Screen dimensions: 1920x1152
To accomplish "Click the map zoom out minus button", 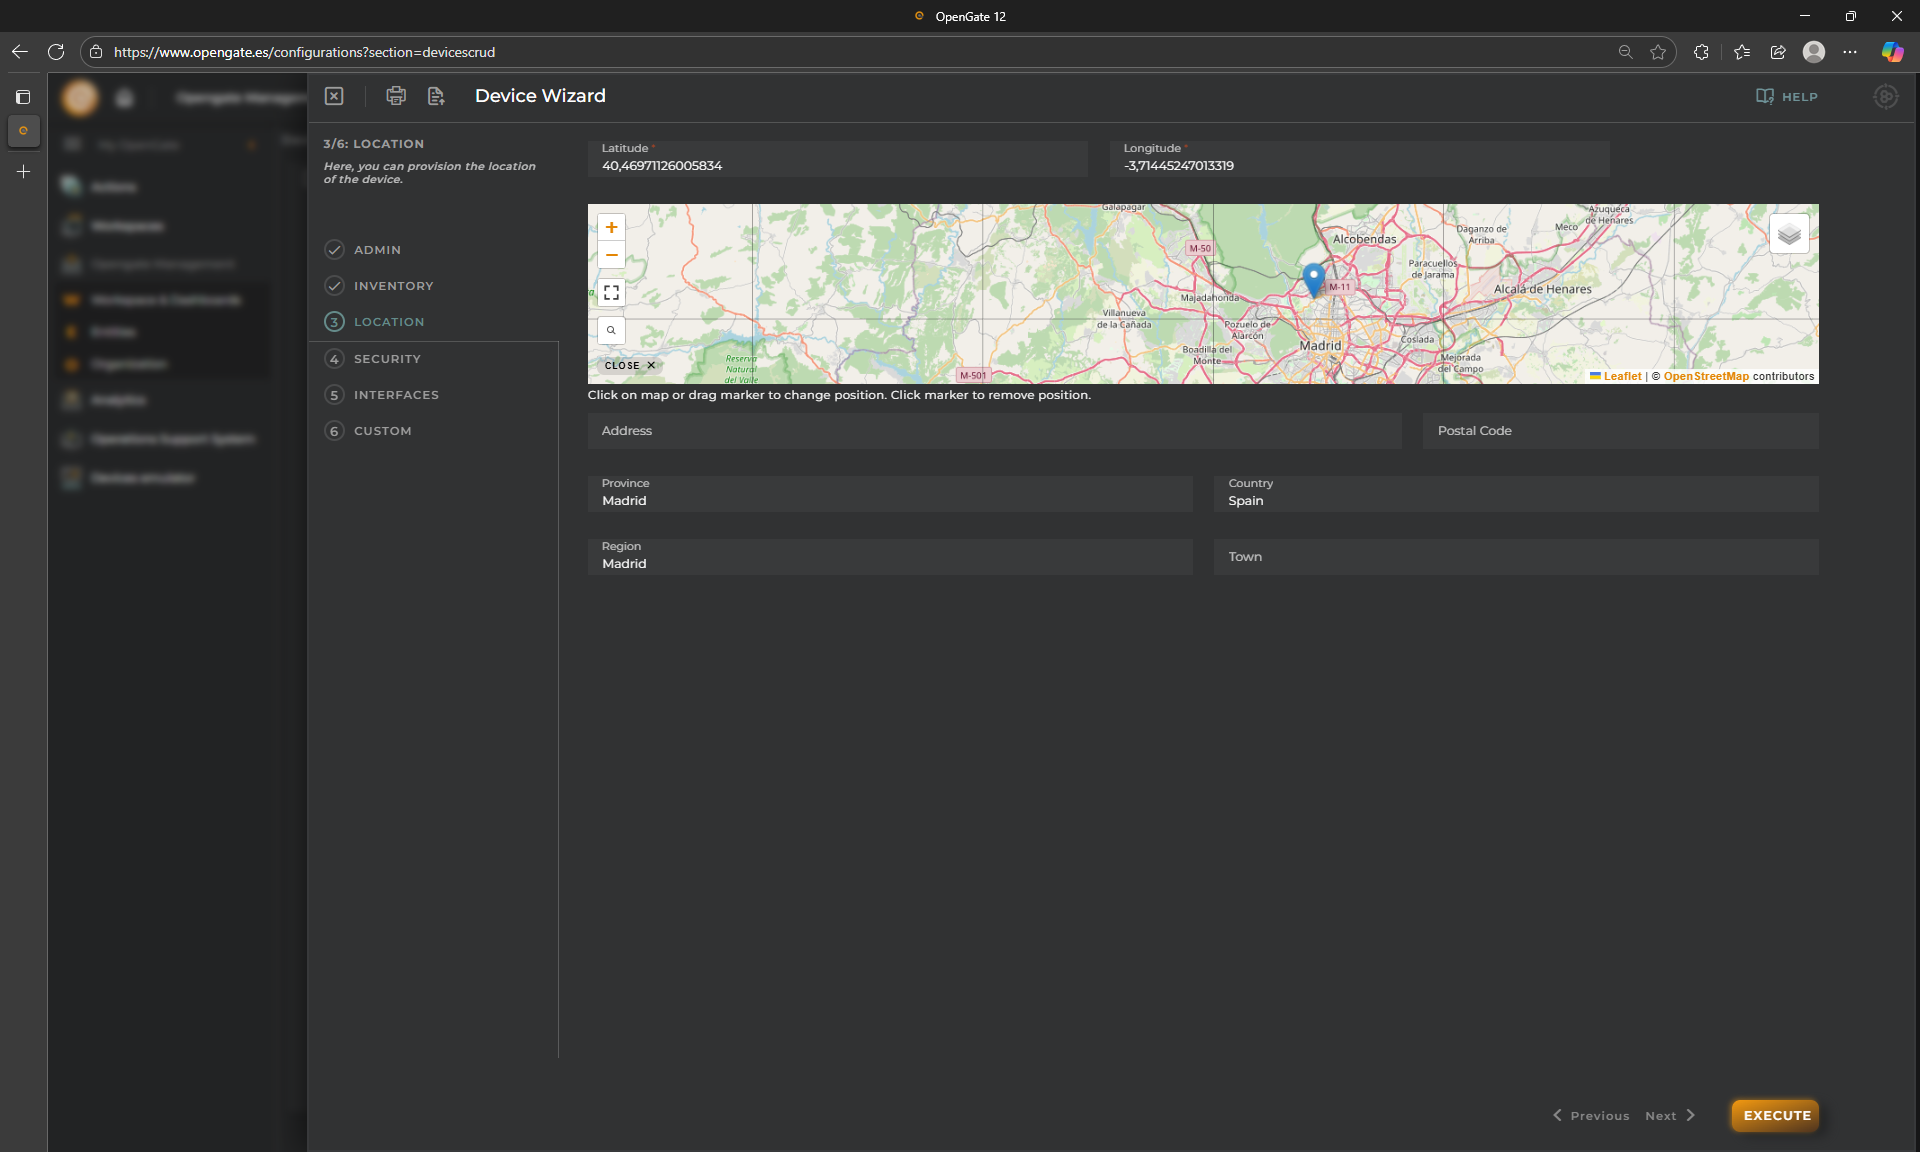I will (x=611, y=255).
